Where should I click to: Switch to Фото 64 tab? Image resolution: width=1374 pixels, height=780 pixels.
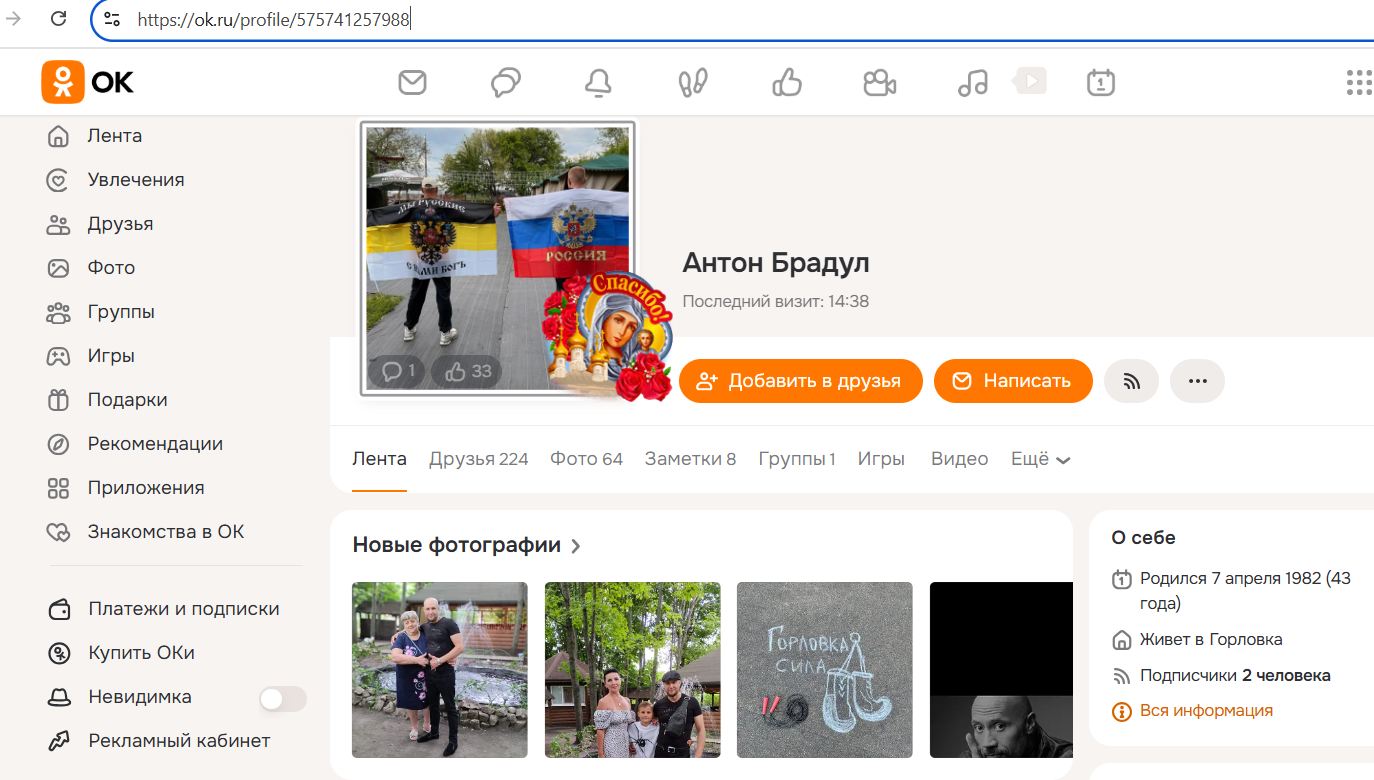tap(586, 459)
